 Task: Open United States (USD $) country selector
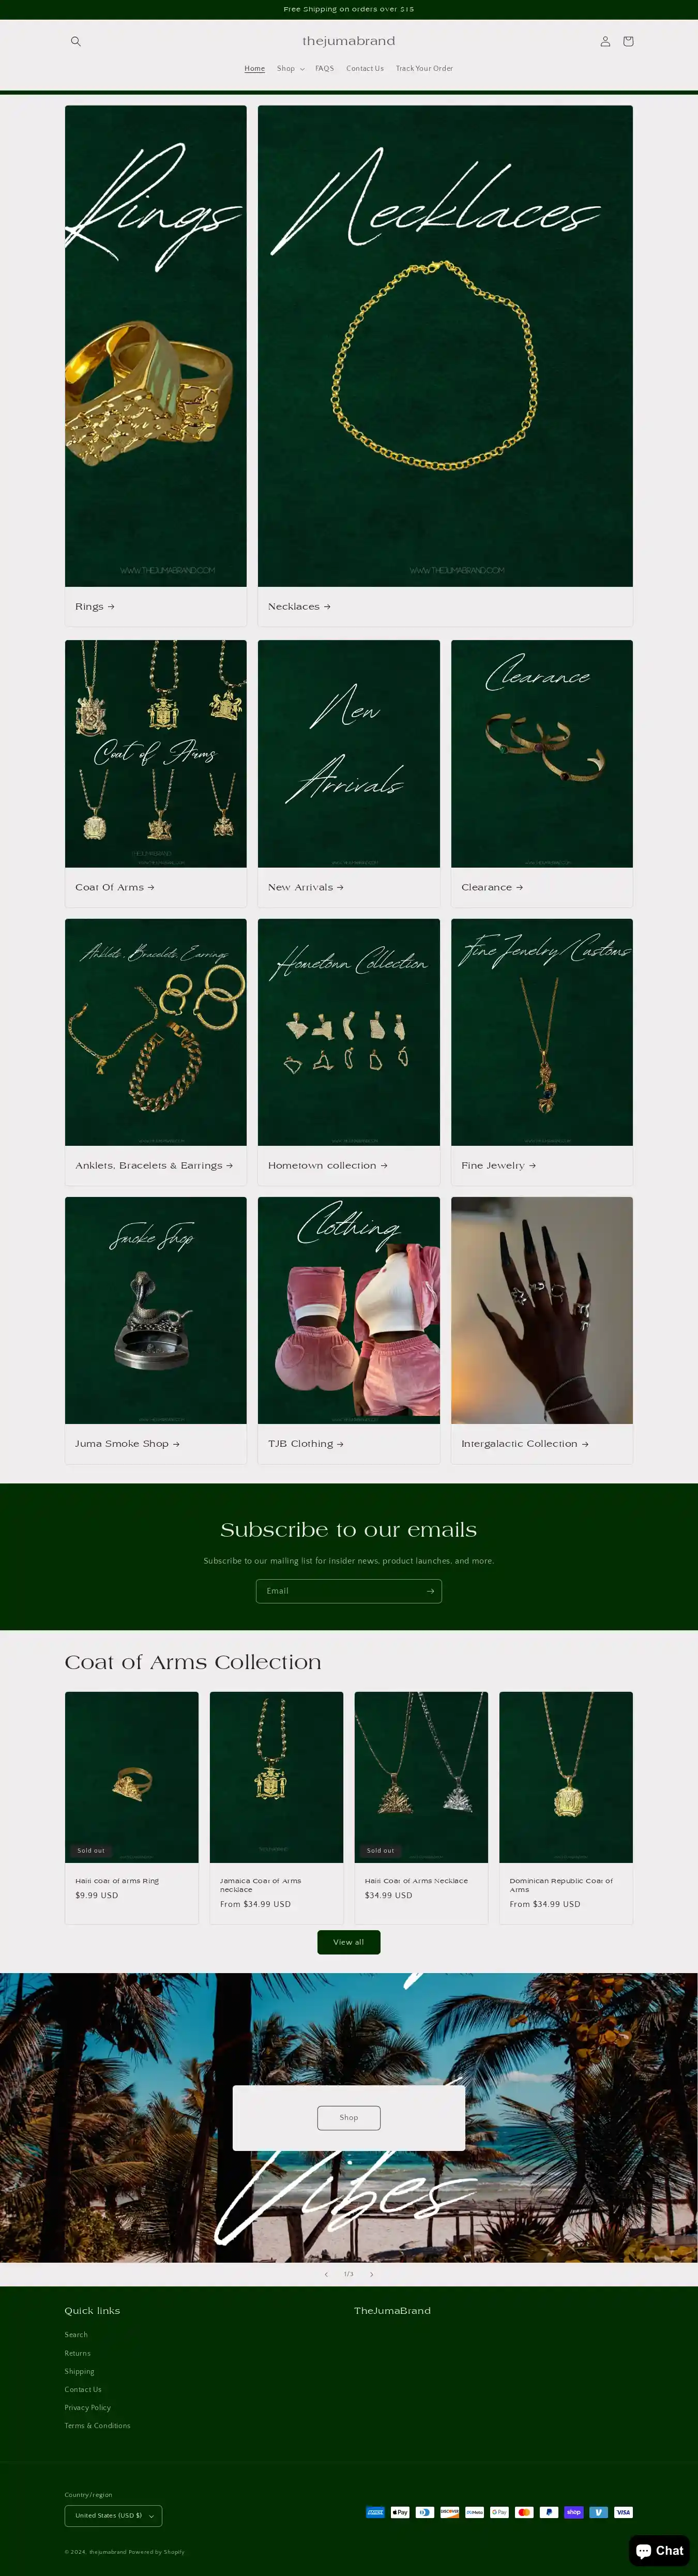(x=113, y=2515)
